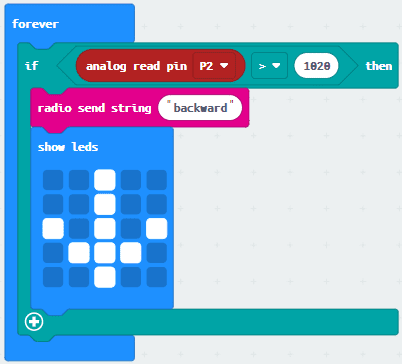Select the show leds block title
The height and width of the screenshot is (364, 402).
[x=68, y=147]
